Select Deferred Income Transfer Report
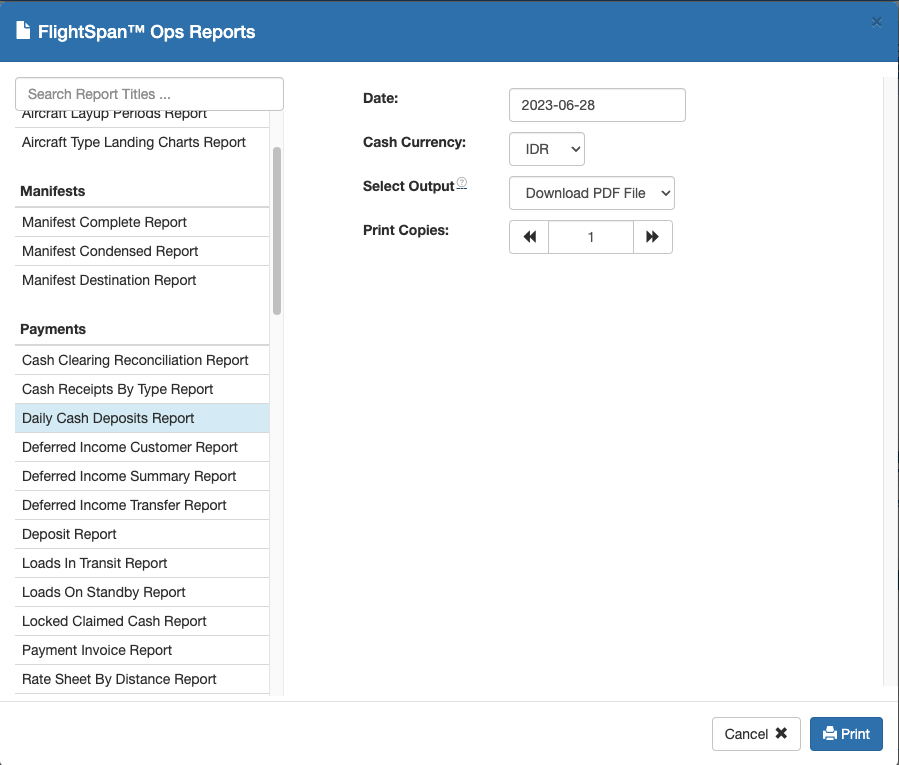Image resolution: width=899 pixels, height=765 pixels. pyautogui.click(x=142, y=505)
